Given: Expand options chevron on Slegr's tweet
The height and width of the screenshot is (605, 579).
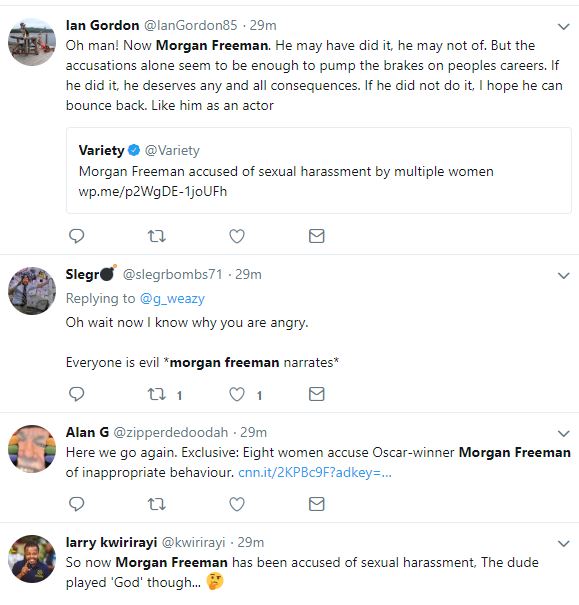Looking at the screenshot, I should (564, 275).
